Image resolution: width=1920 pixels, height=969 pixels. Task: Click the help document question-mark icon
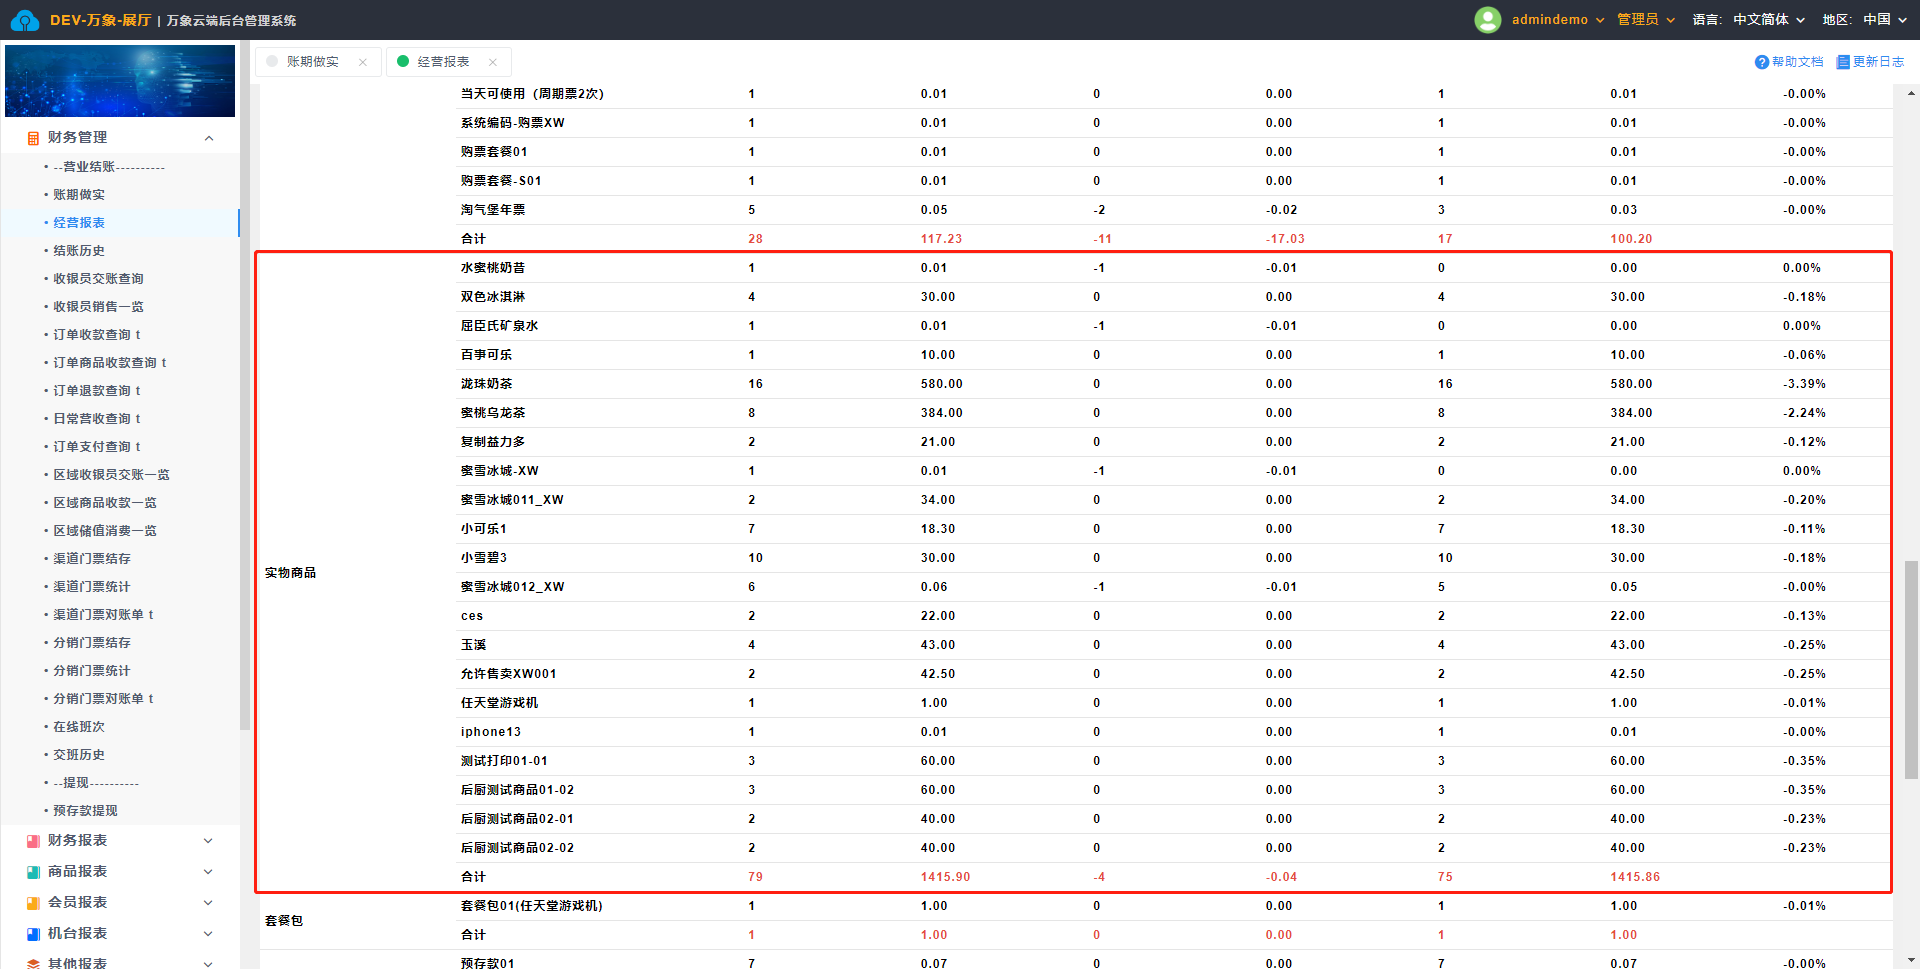click(x=1762, y=62)
